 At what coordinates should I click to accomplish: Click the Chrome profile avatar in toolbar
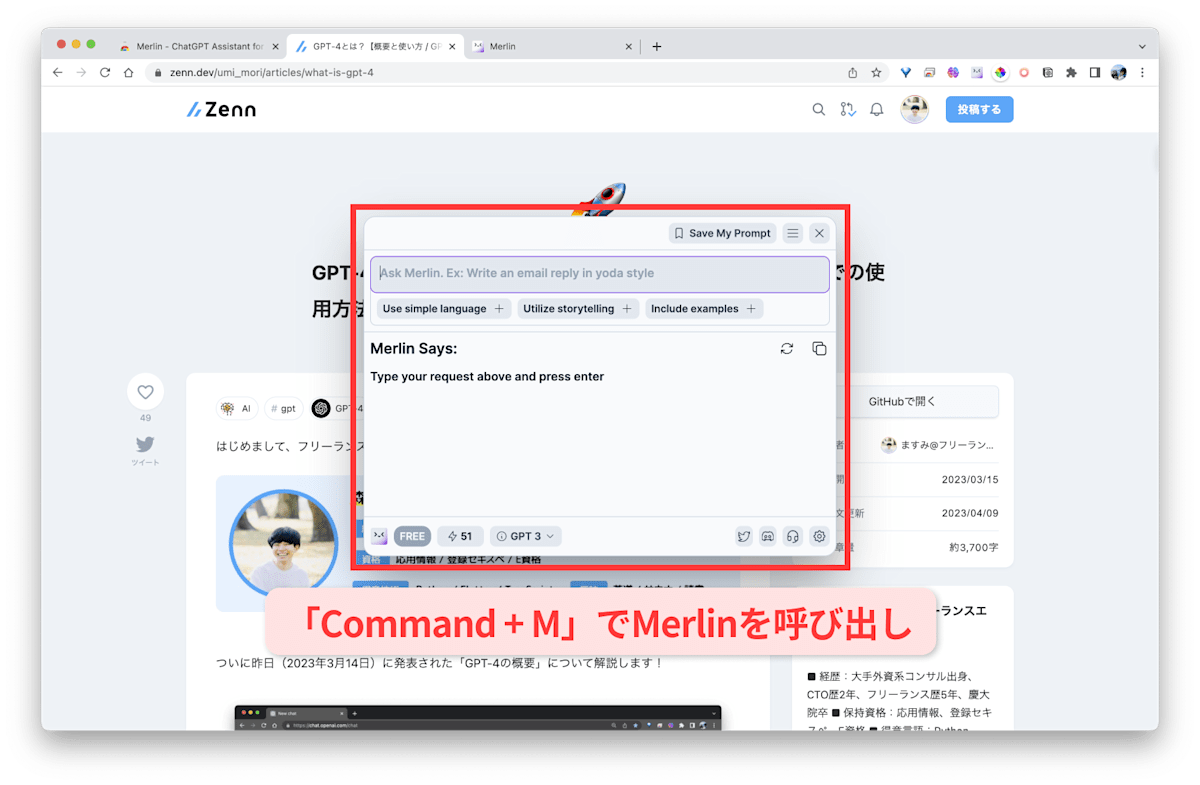1119,73
